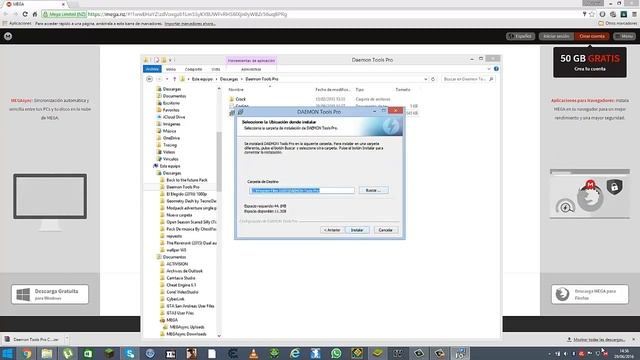Sort by the Nombre column header
The image size is (640, 360).
[x=236, y=89]
